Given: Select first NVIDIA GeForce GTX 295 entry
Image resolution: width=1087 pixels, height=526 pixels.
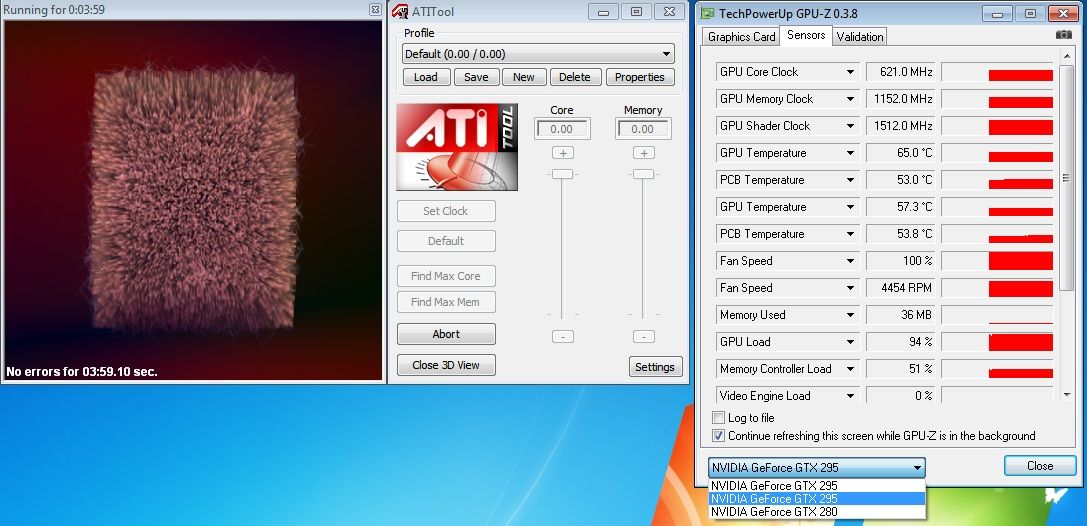Looking at the screenshot, I should tap(817, 486).
